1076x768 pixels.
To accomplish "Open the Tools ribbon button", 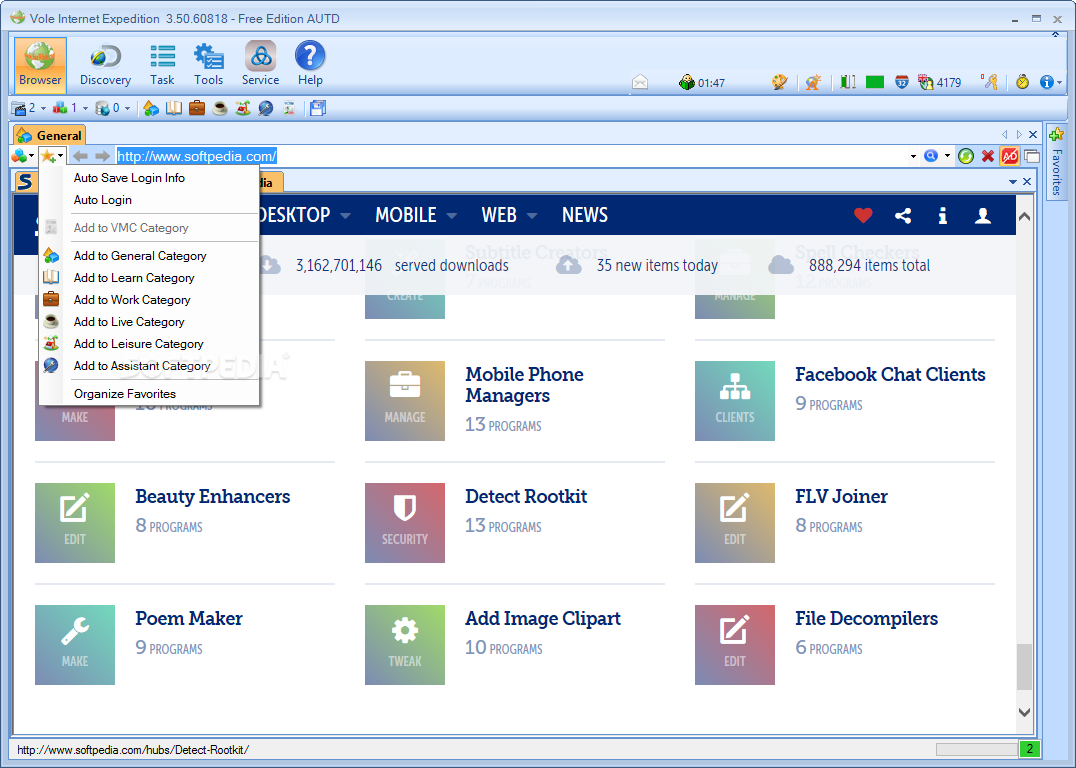I will pos(209,65).
